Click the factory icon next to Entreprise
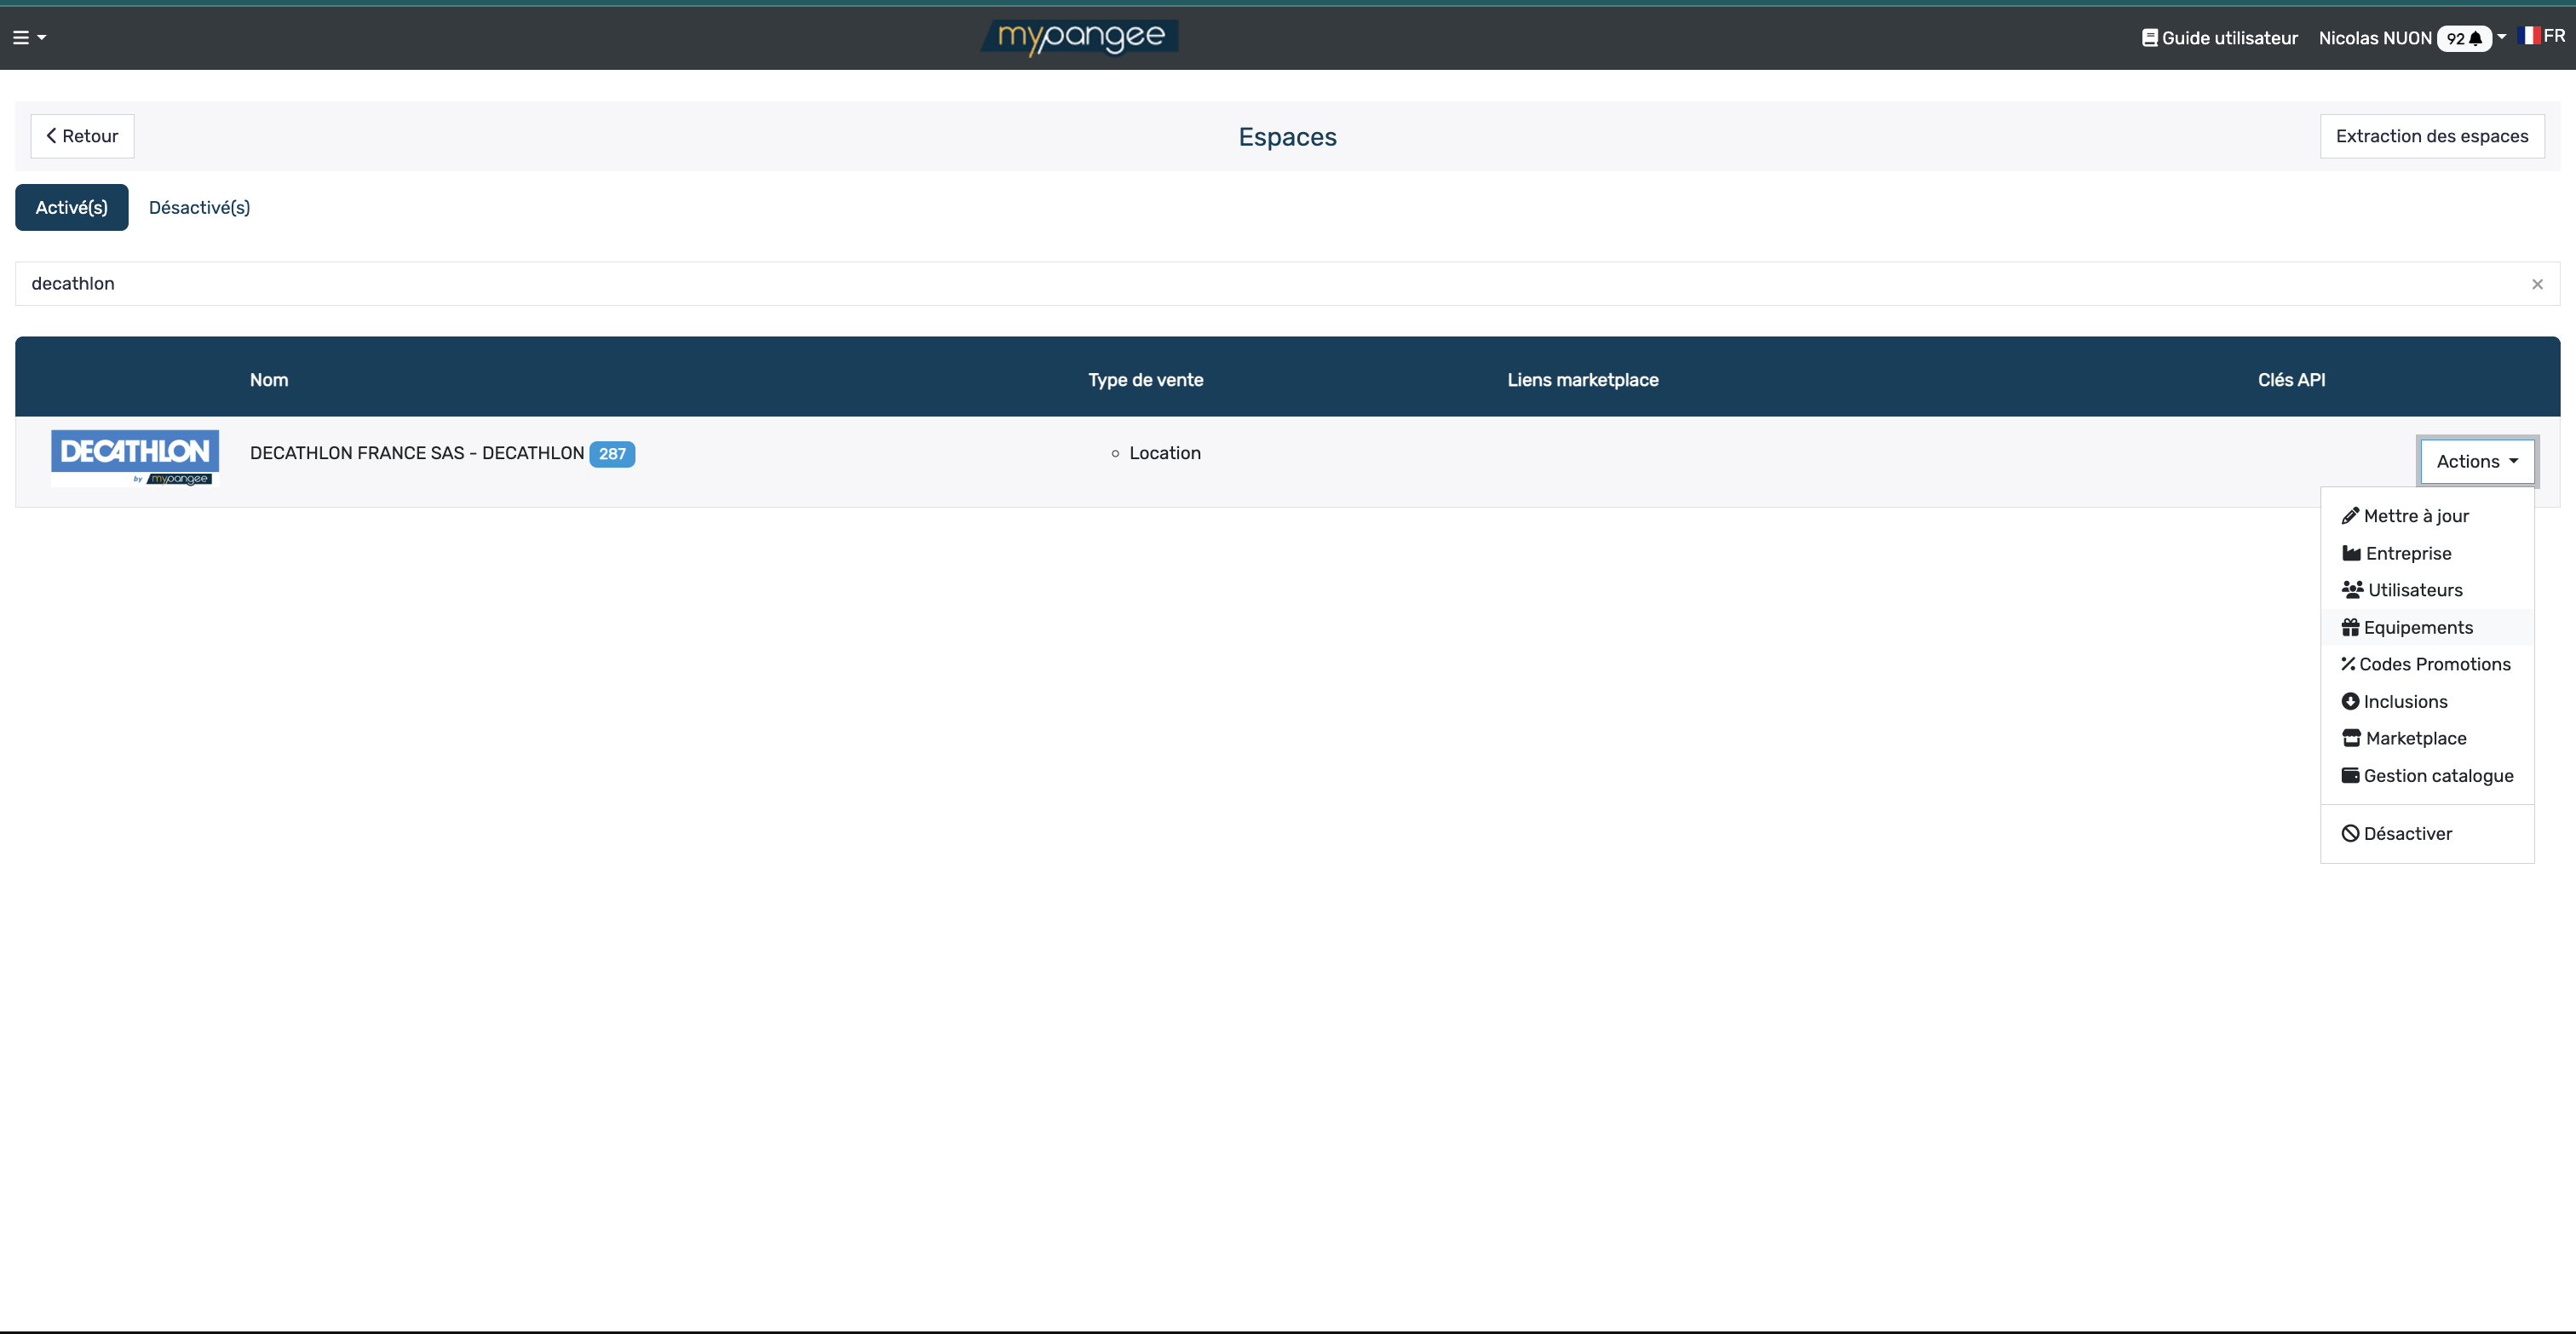Viewport: 2576px width, 1334px height. pyautogui.click(x=2351, y=553)
